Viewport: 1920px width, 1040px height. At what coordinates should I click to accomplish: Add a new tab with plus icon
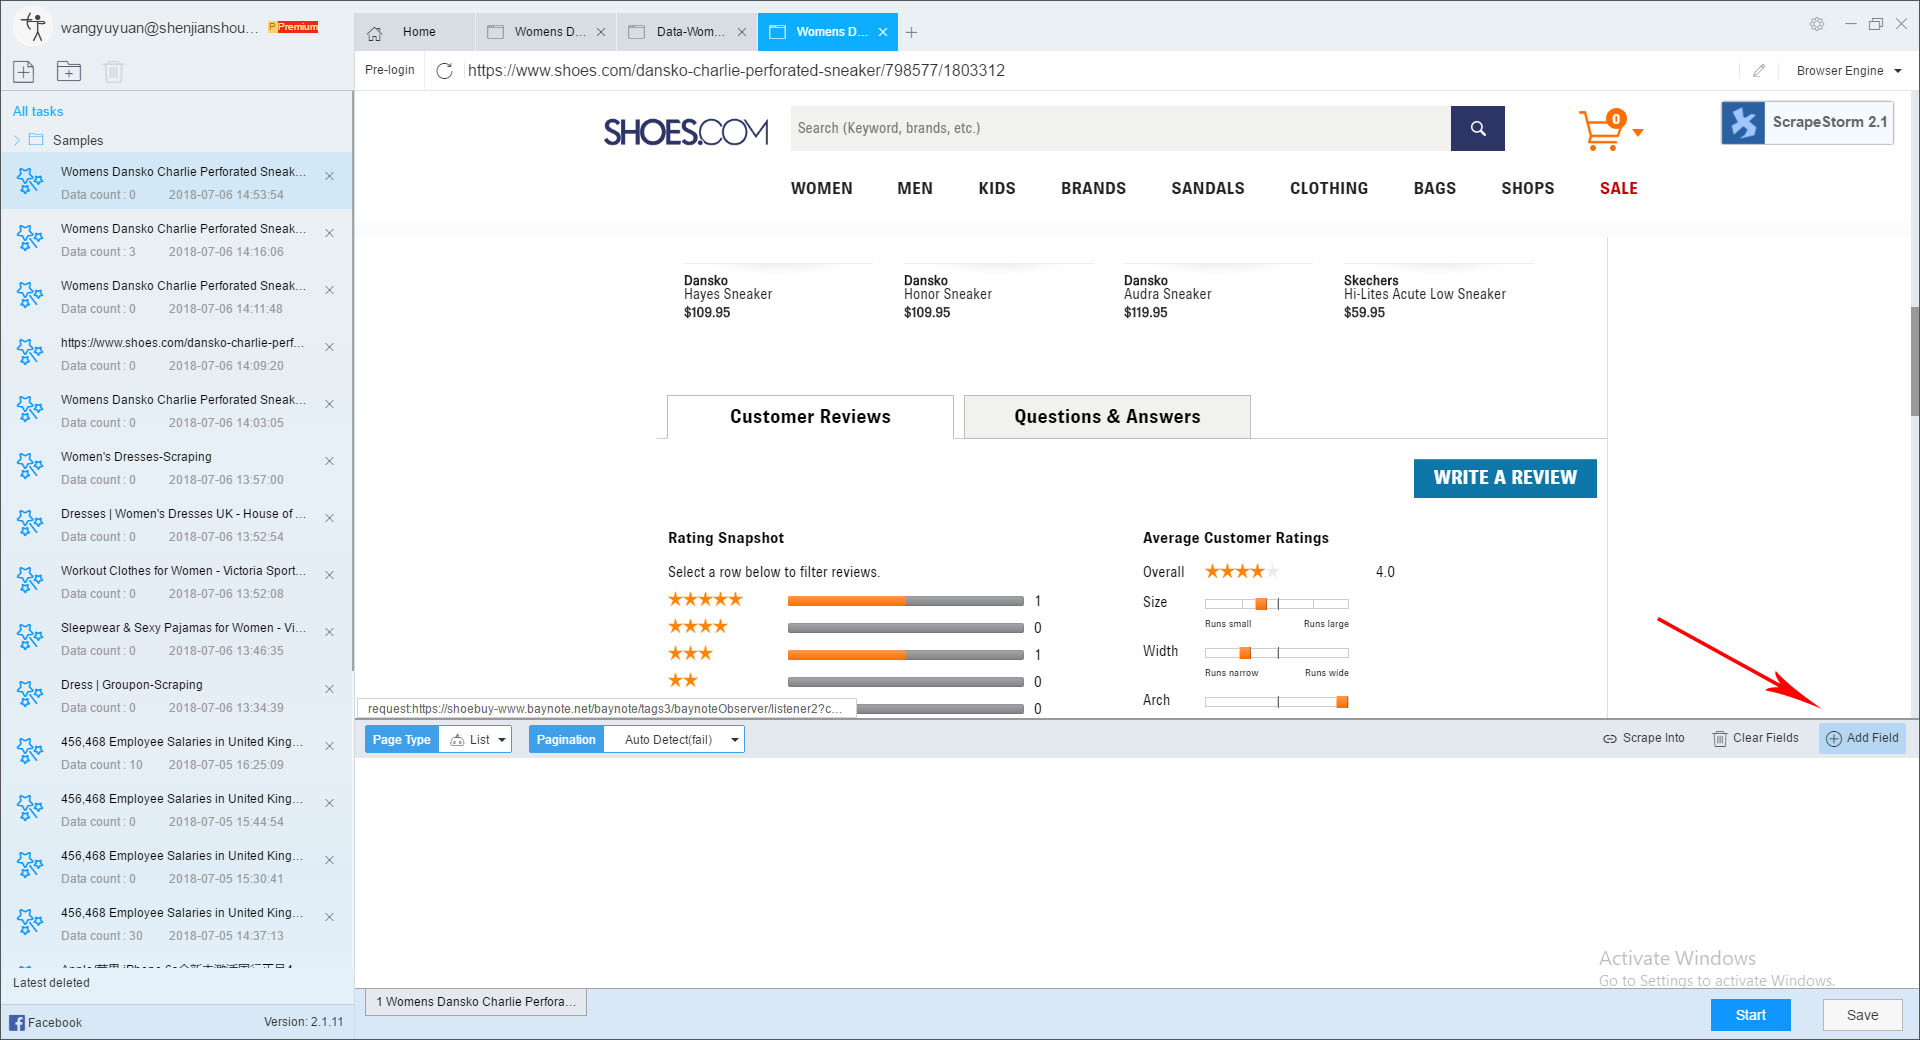click(x=911, y=32)
